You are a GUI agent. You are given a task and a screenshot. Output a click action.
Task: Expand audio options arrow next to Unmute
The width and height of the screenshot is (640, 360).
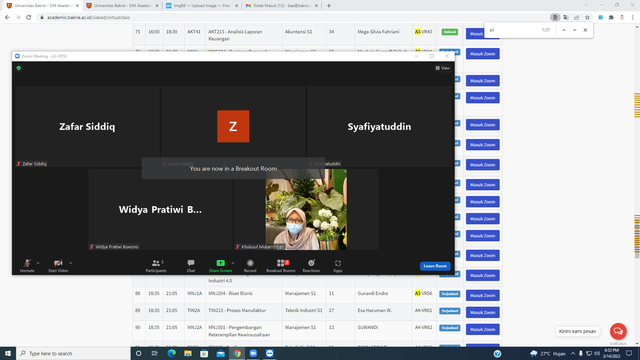tap(38, 263)
